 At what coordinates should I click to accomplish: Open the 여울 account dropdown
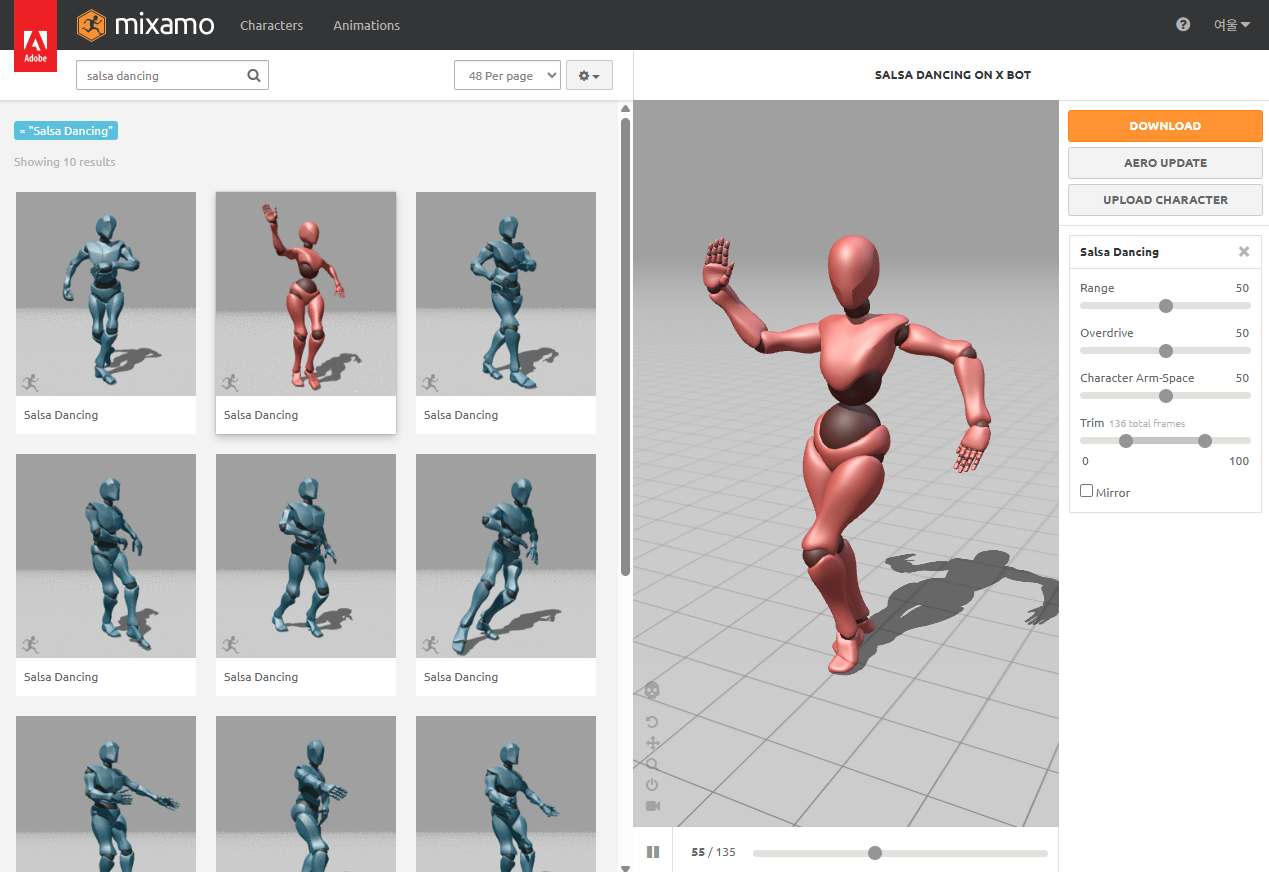click(1232, 25)
